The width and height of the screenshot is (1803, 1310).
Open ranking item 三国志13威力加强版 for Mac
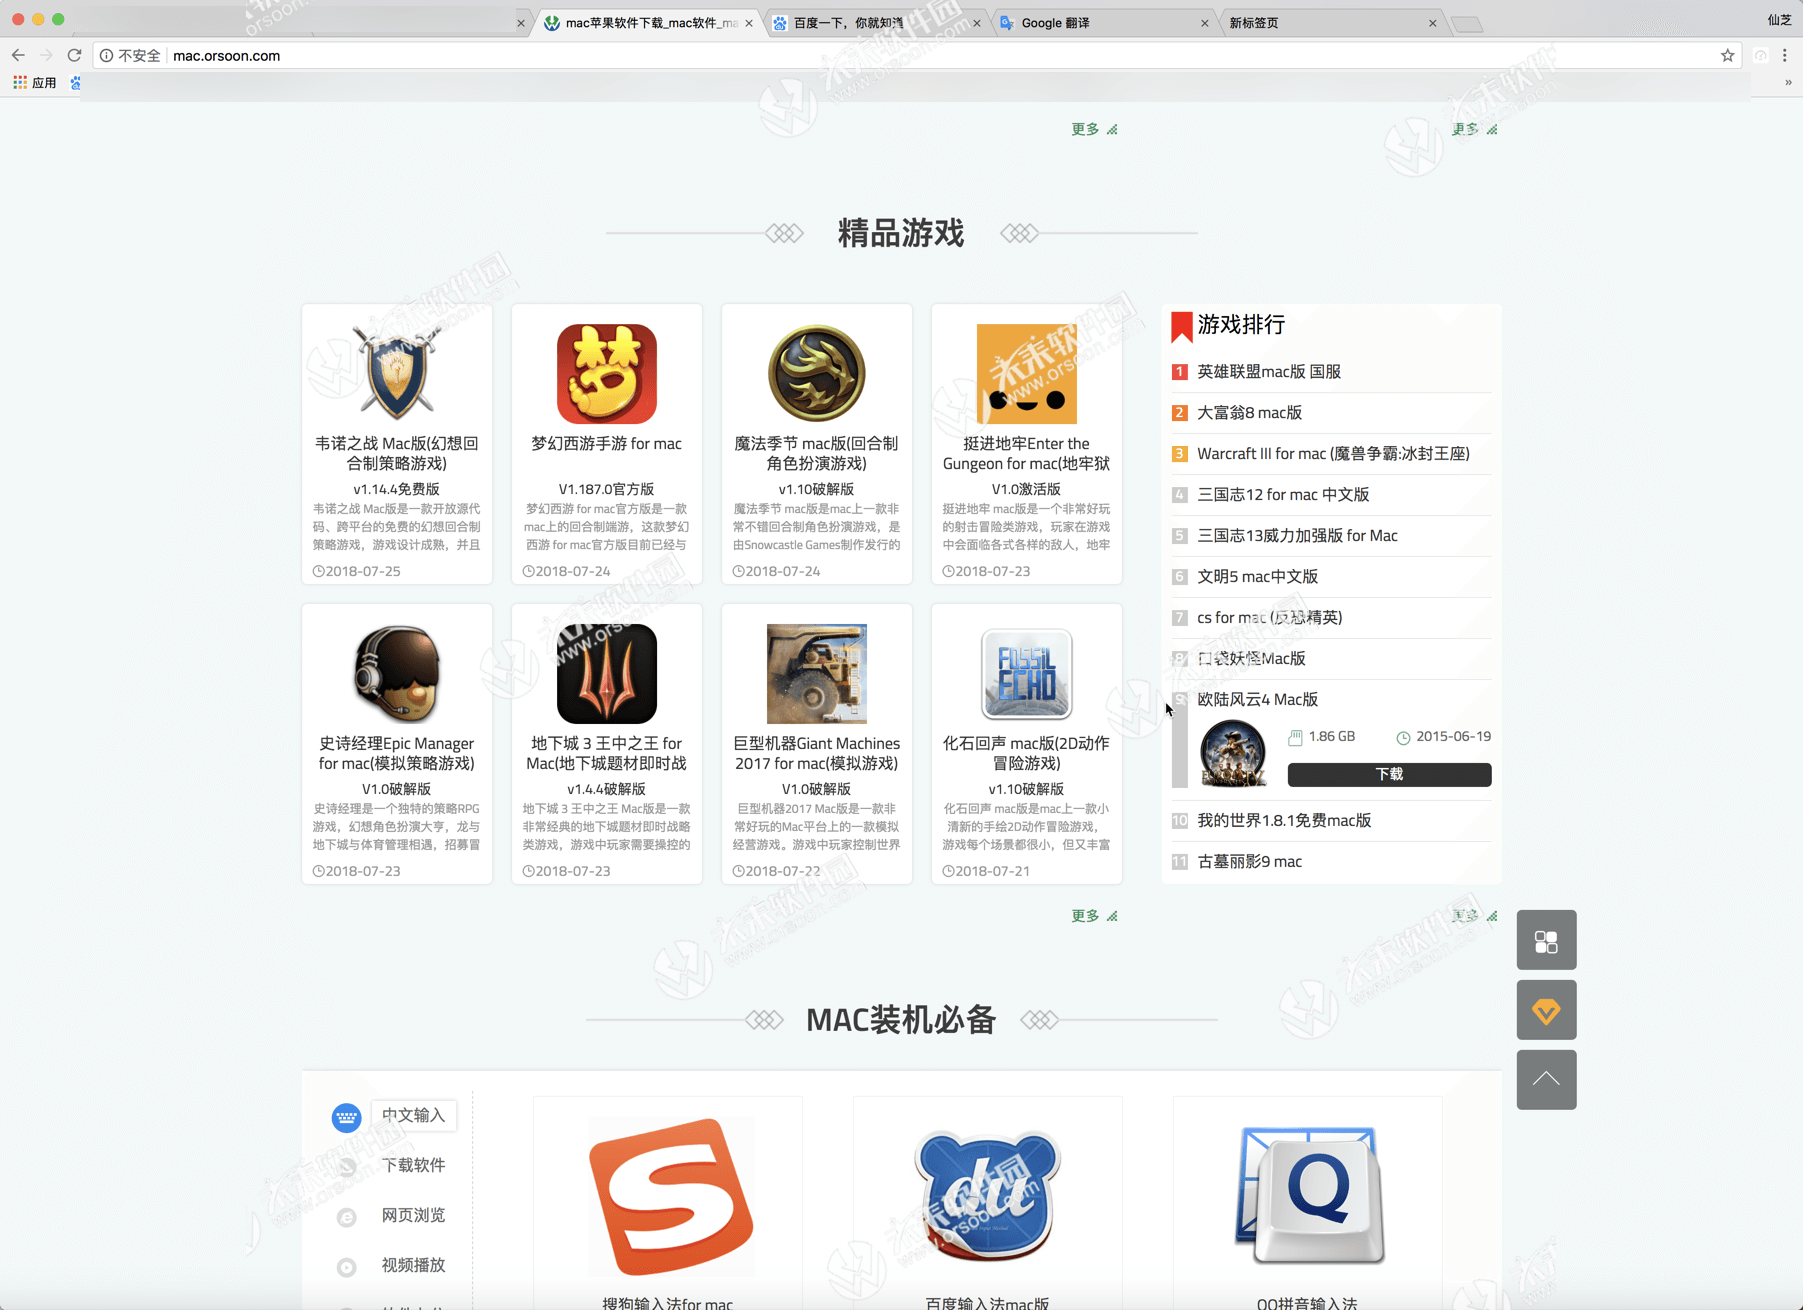point(1297,535)
